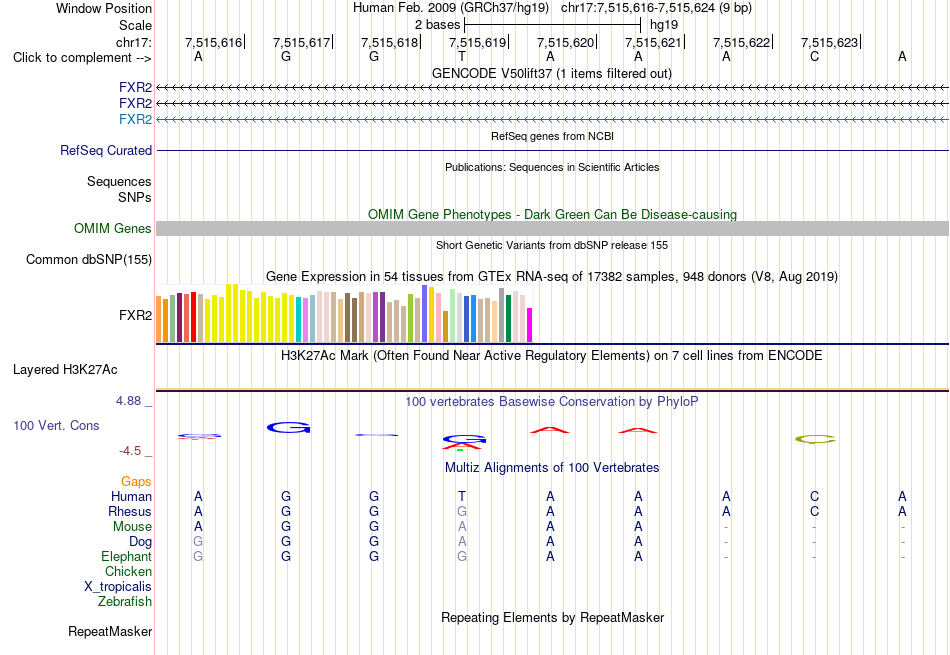The image size is (950, 655).
Task: Click the orange Gaps row label
Action: 136,481
